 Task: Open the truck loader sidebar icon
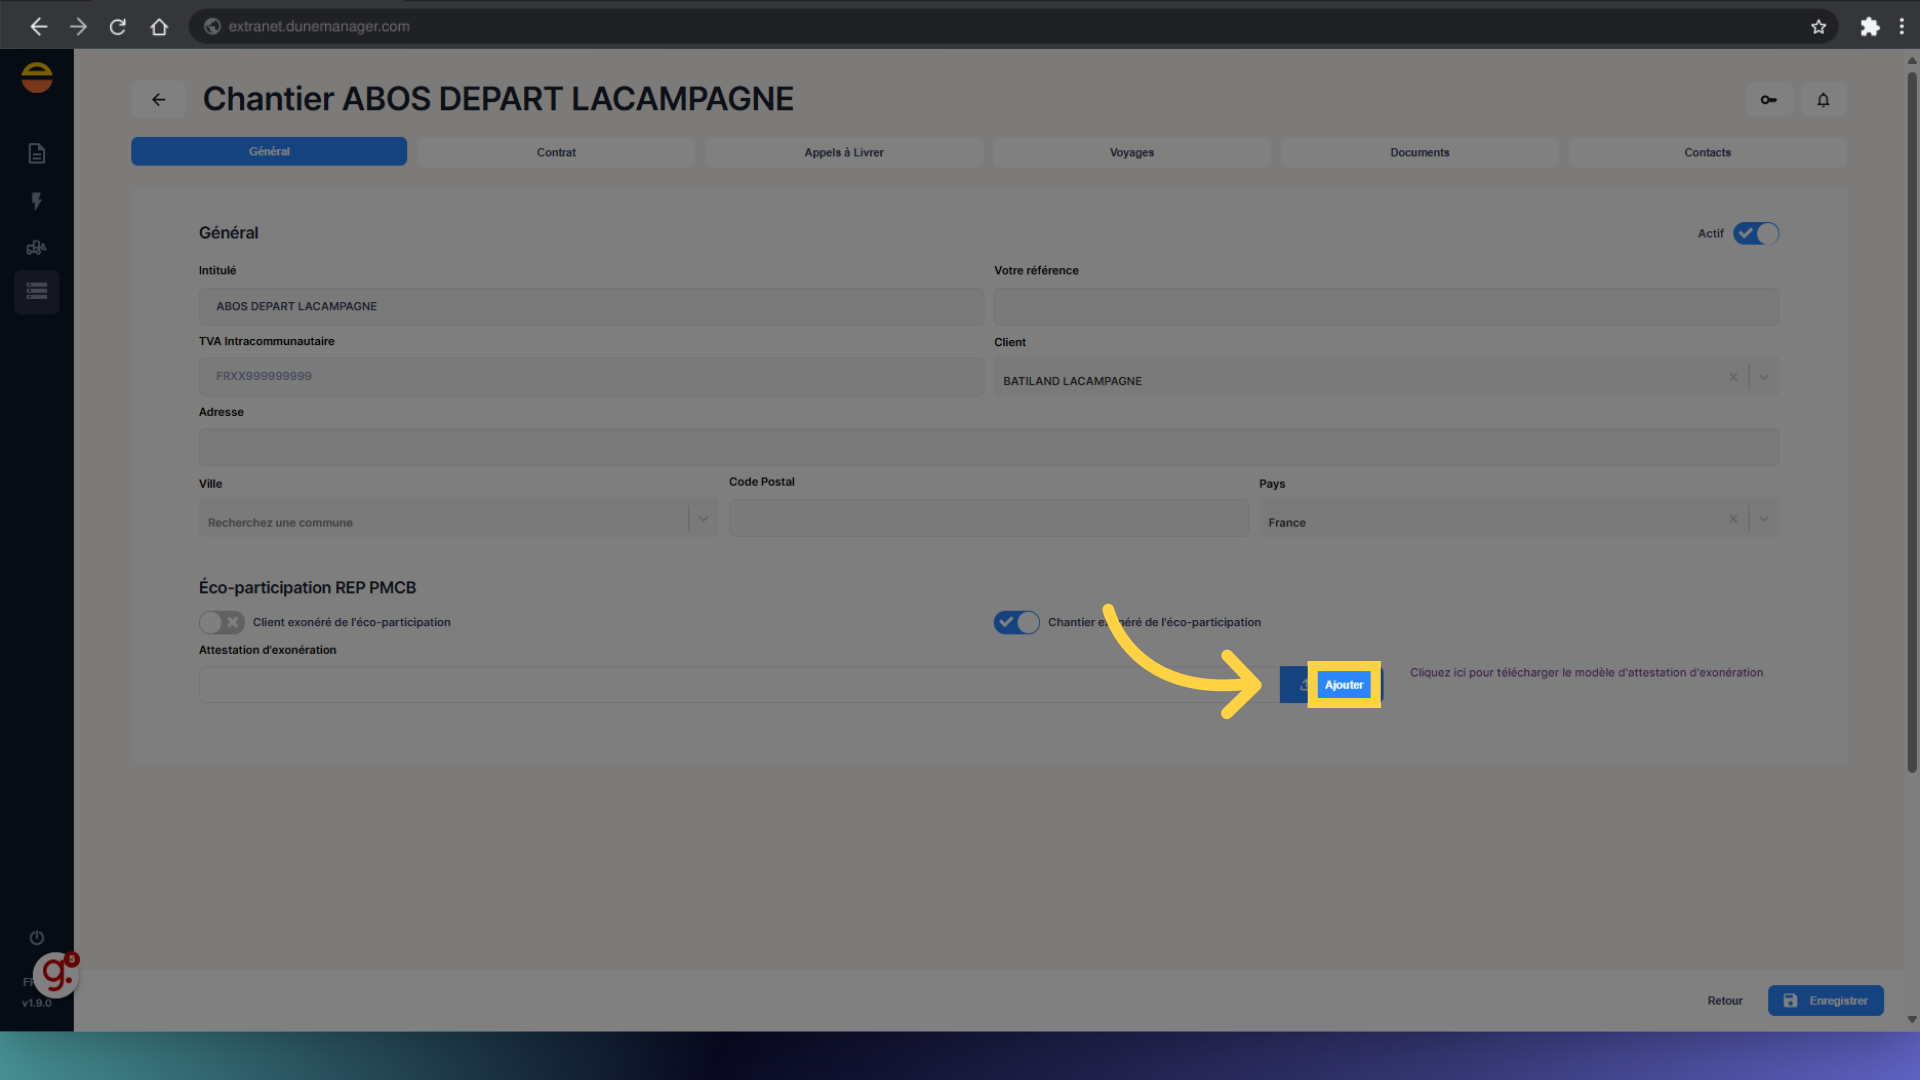coord(37,247)
